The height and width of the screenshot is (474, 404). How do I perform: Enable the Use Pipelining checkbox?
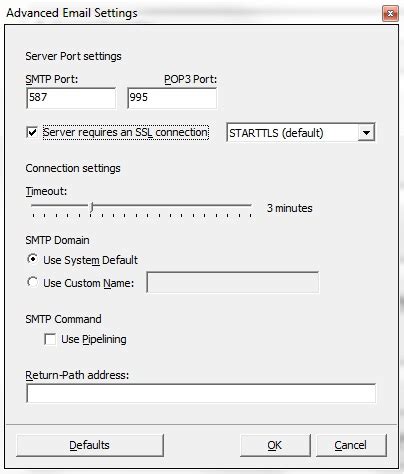[50, 339]
